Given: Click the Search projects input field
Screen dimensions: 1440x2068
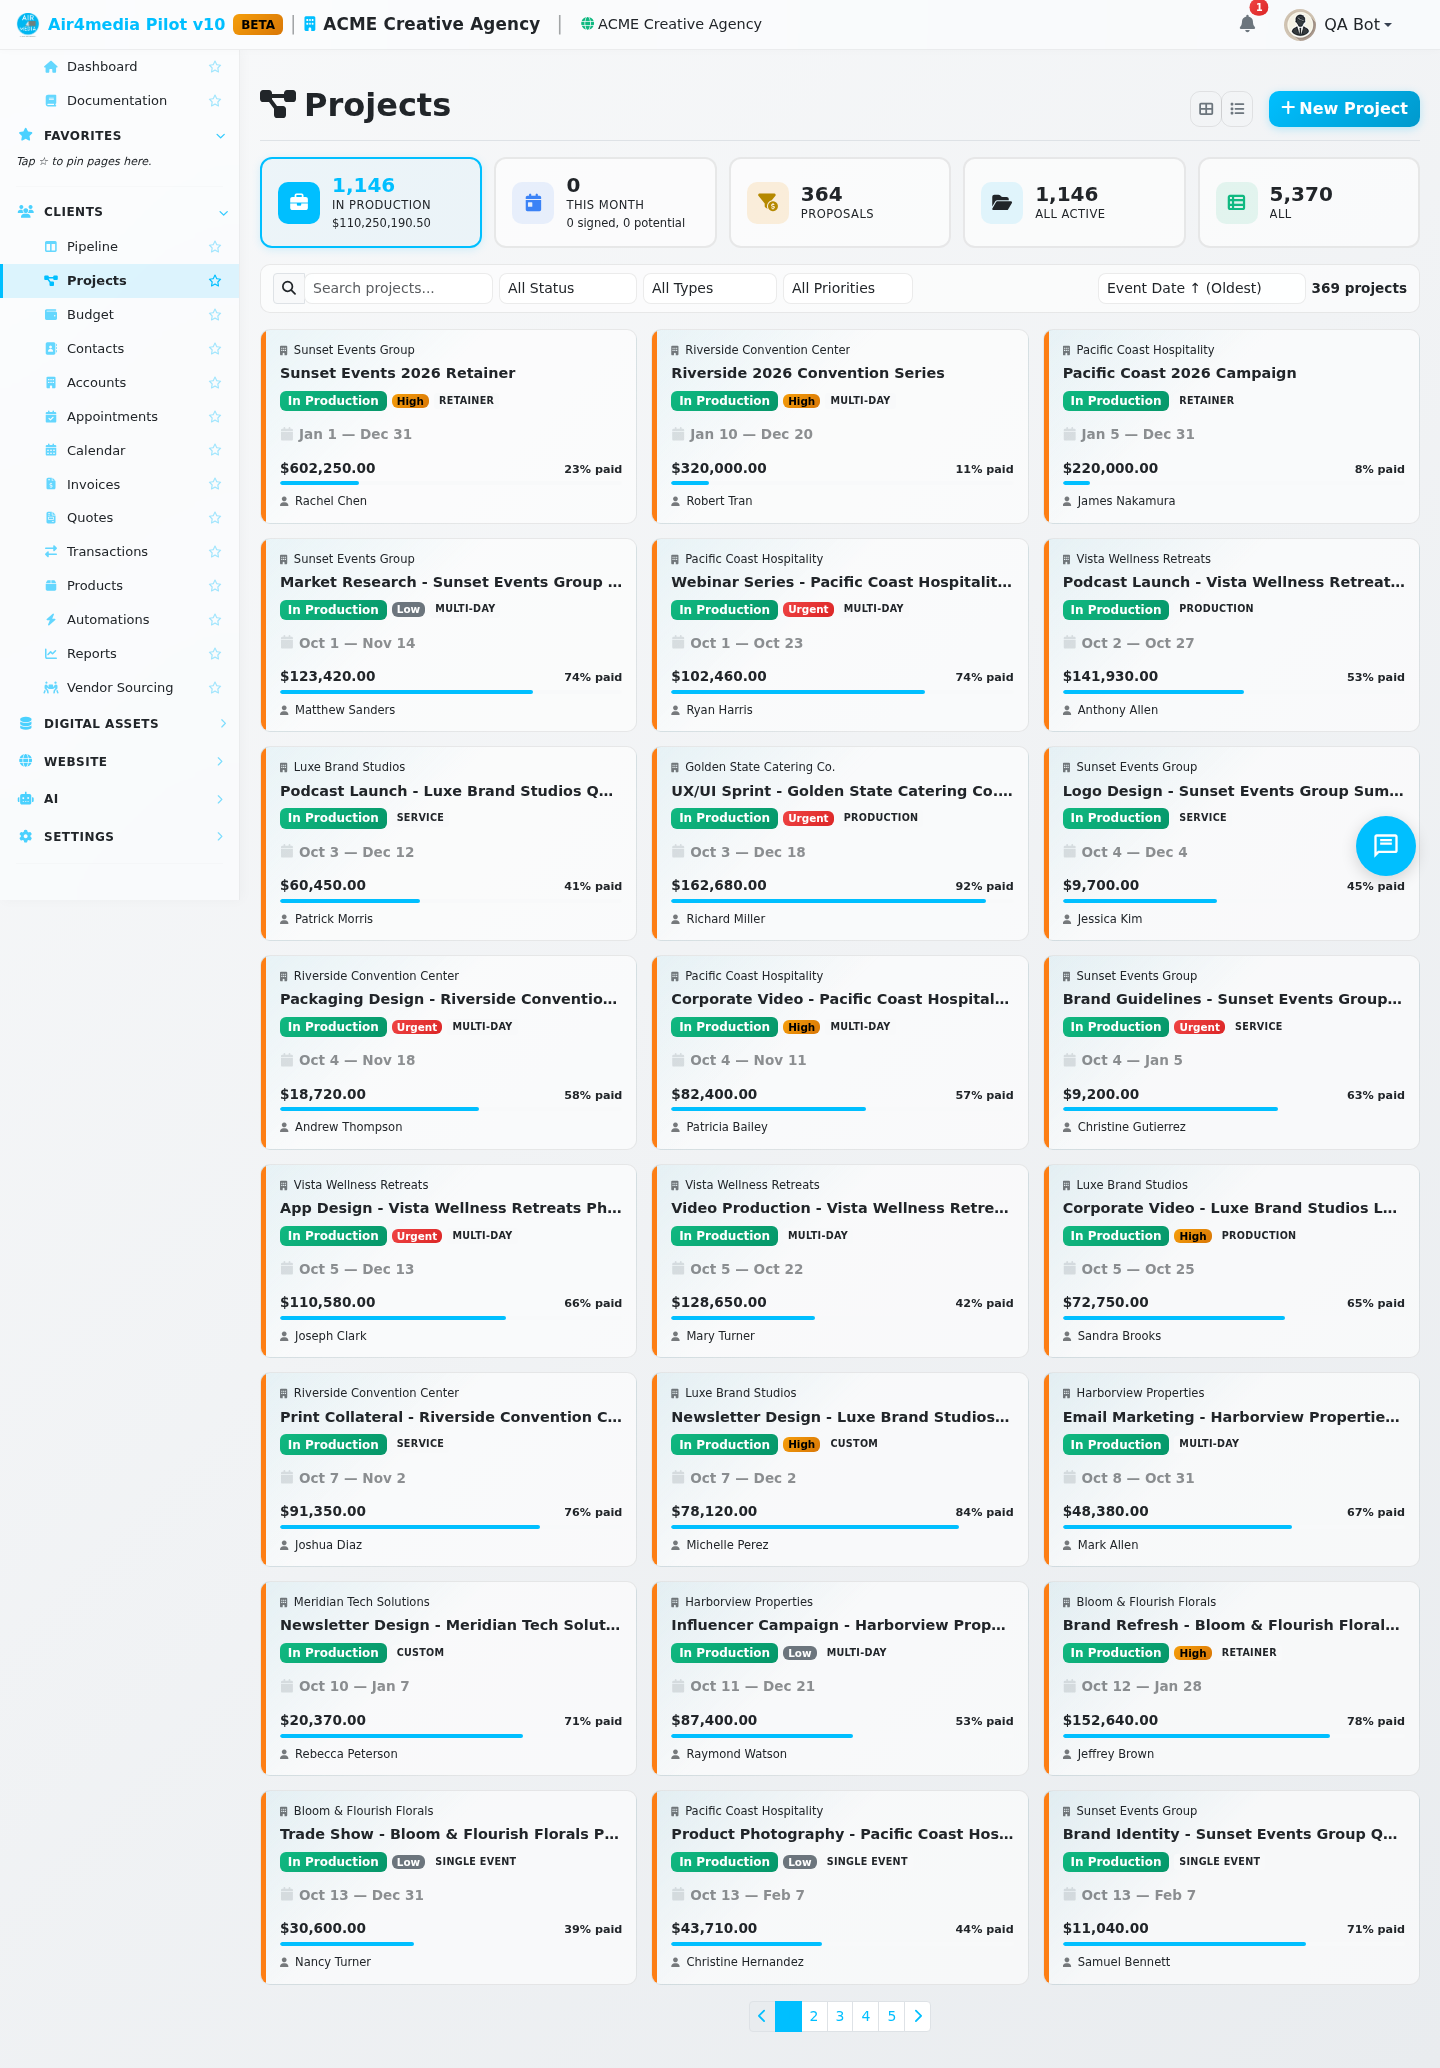Looking at the screenshot, I should coord(398,288).
